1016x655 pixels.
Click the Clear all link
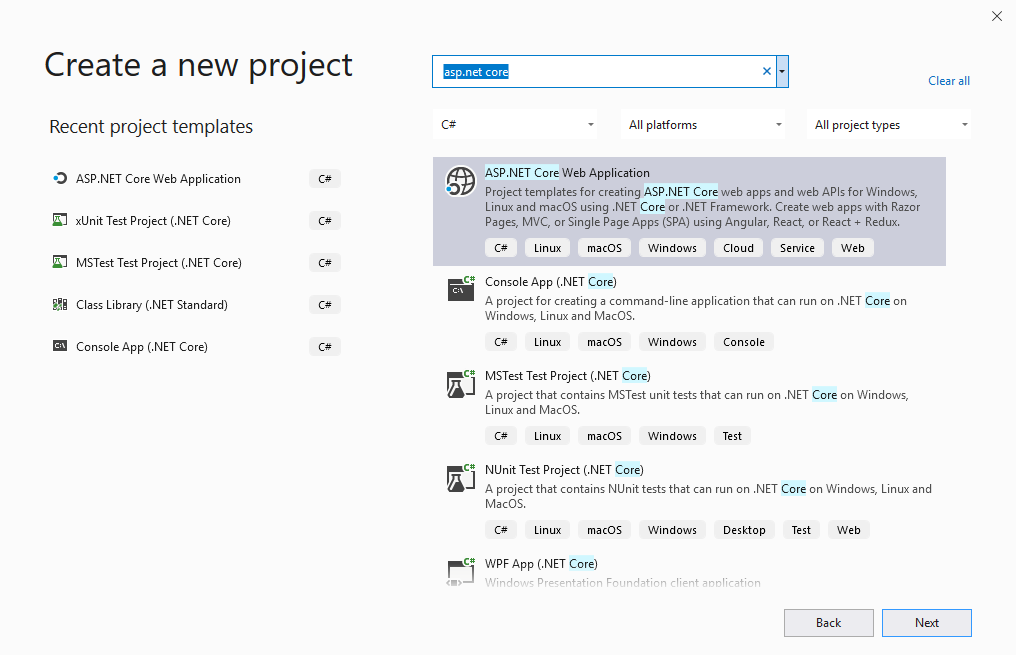pyautogui.click(x=949, y=81)
